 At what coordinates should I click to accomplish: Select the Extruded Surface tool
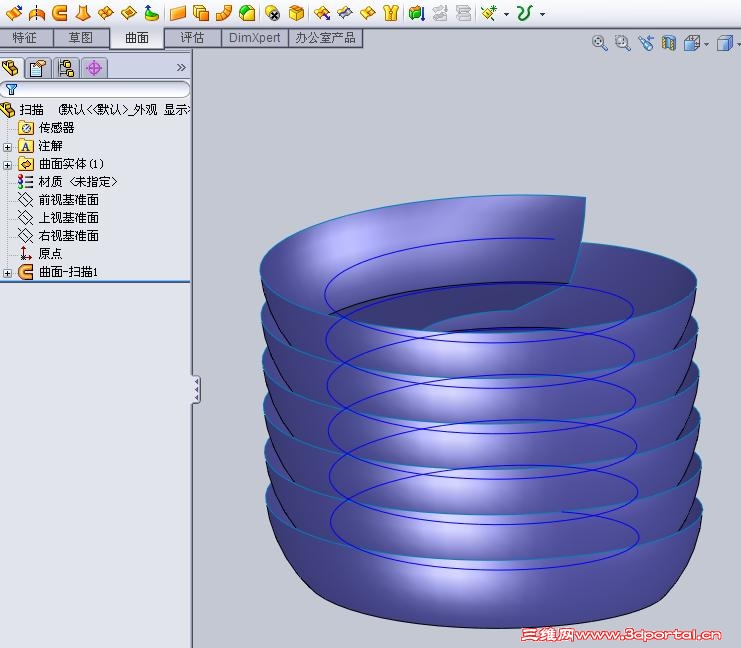pos(14,13)
